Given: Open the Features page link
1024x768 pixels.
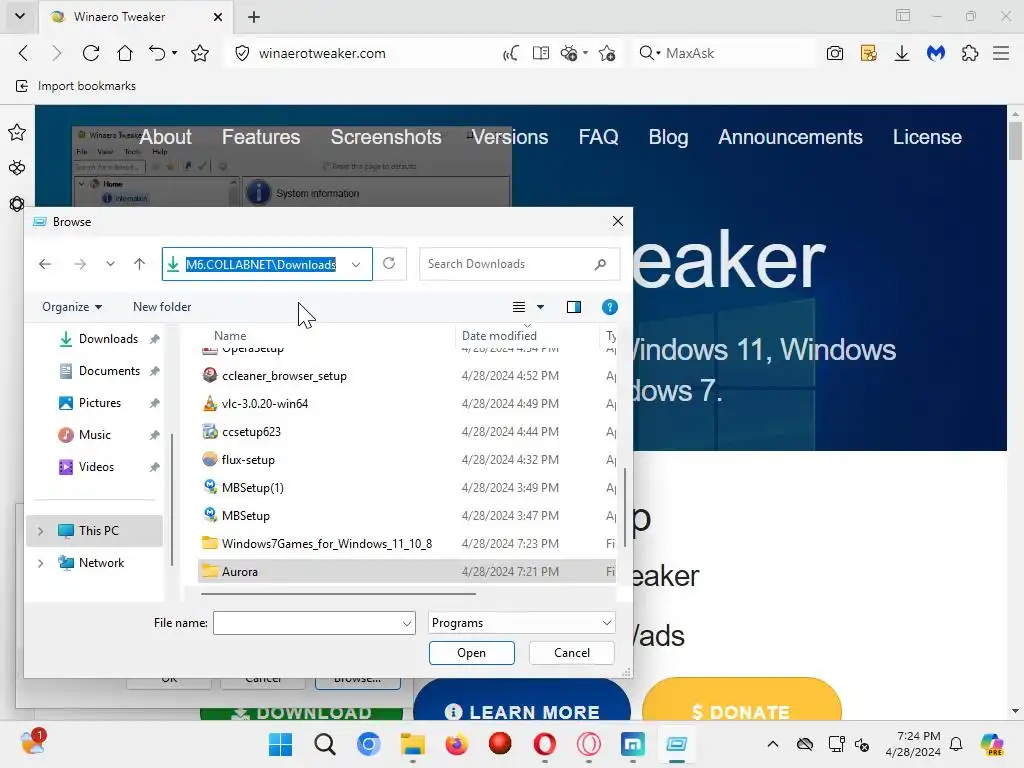Looking at the screenshot, I should tap(261, 137).
